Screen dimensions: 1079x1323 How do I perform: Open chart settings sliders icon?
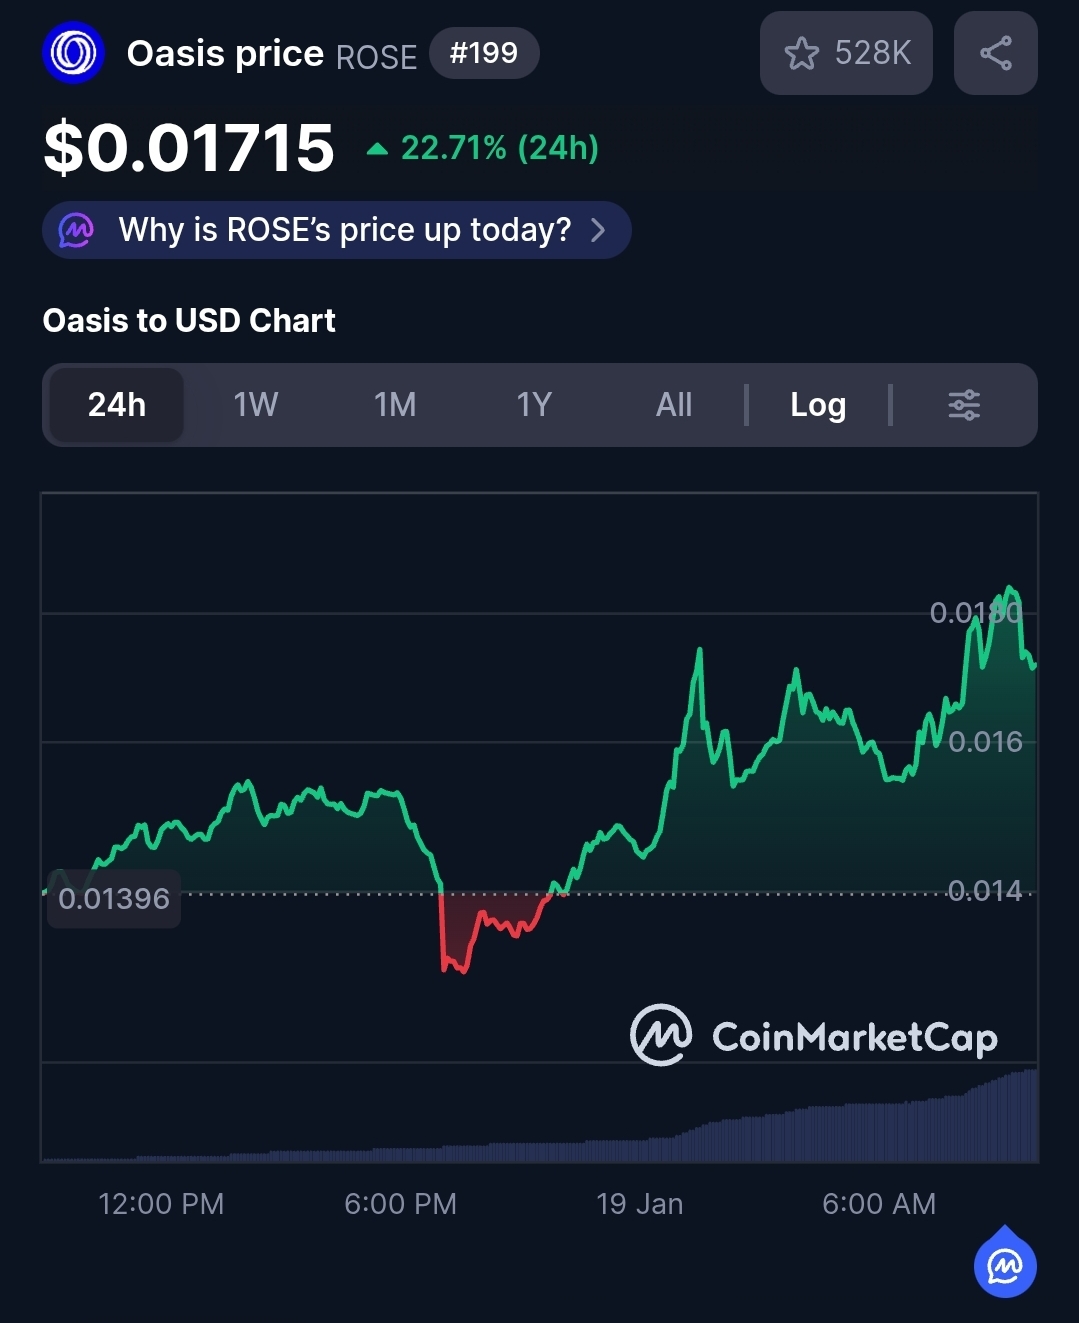pyautogui.click(x=964, y=405)
